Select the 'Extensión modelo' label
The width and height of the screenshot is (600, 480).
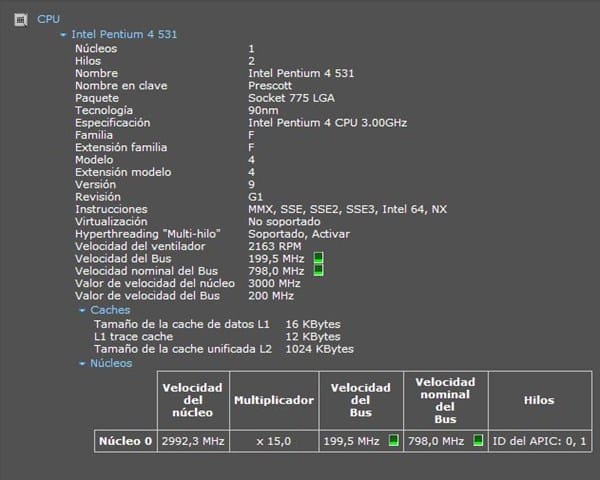pyautogui.click(x=123, y=172)
